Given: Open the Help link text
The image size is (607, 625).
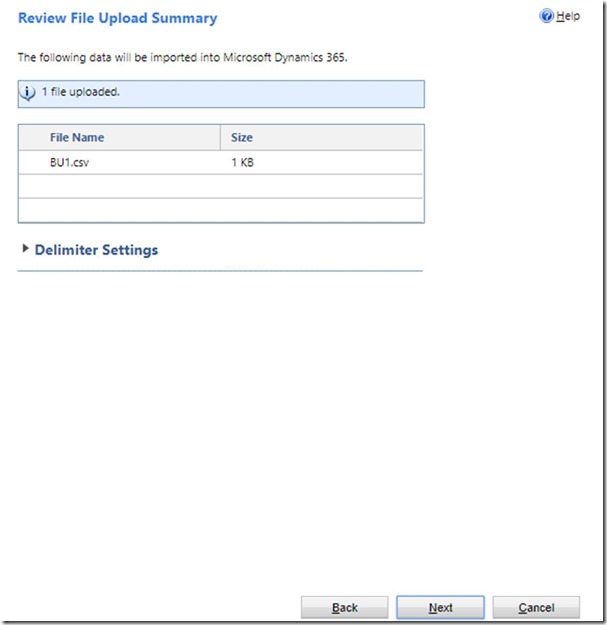Looking at the screenshot, I should click(568, 17).
